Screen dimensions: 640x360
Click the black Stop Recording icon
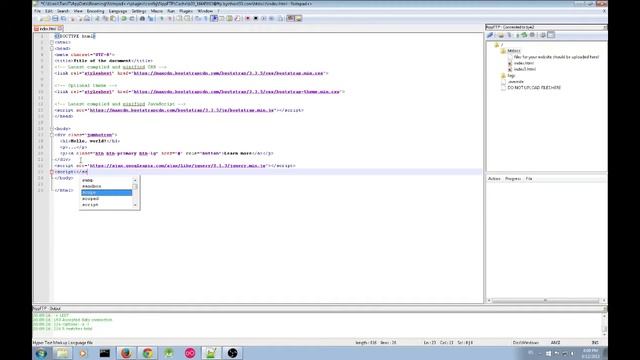pyautogui.click(x=256, y=18)
